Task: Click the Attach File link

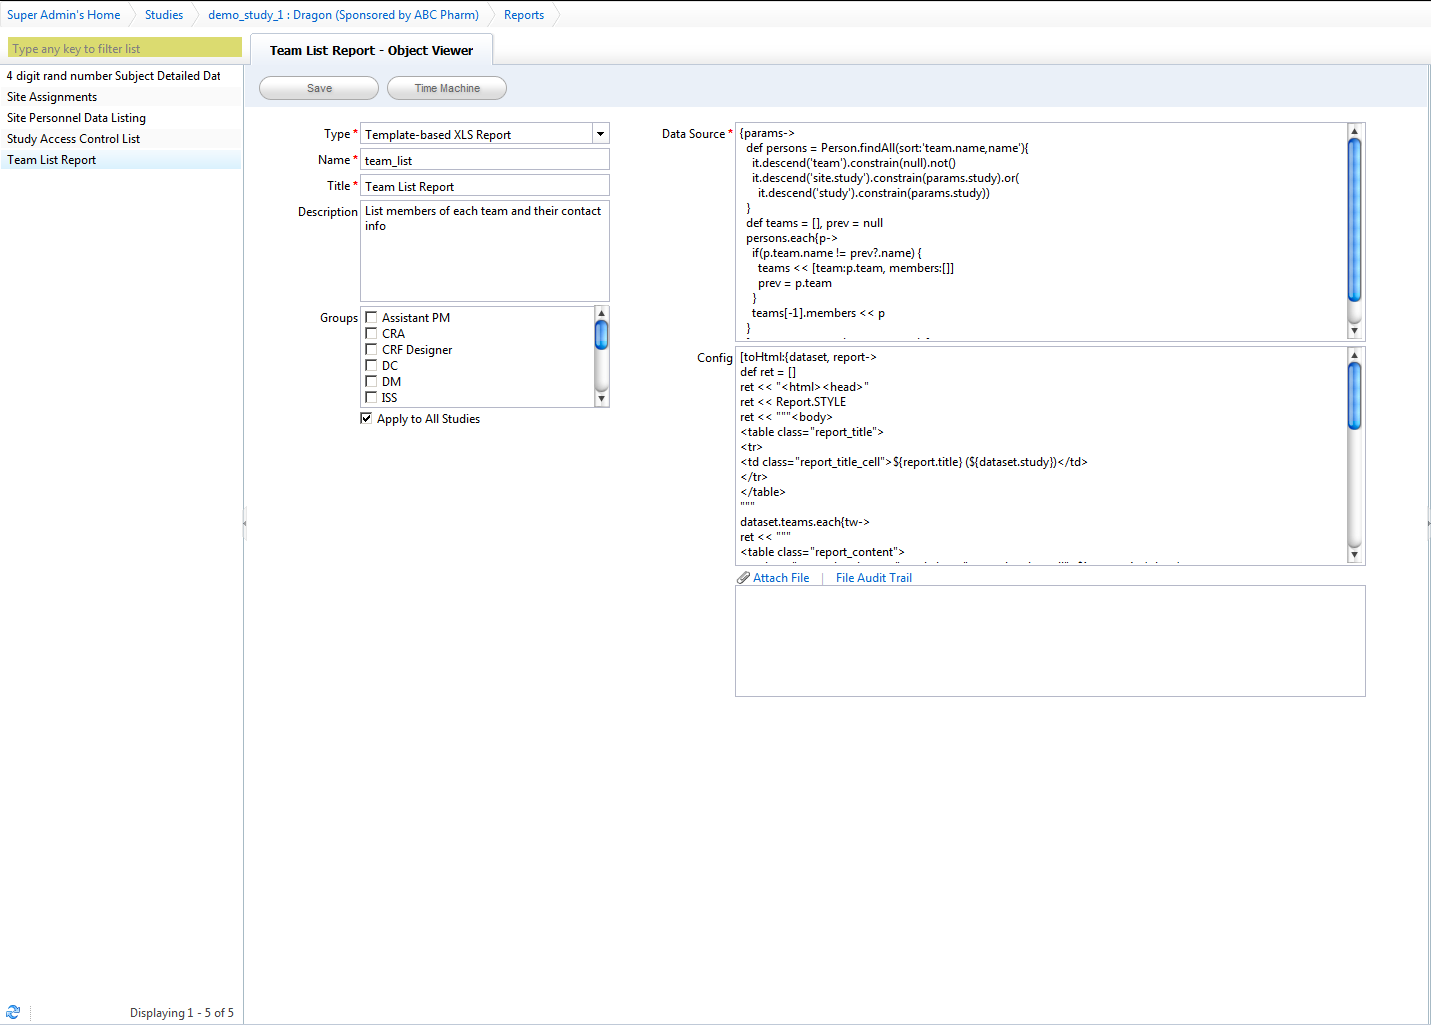Action: tap(781, 578)
